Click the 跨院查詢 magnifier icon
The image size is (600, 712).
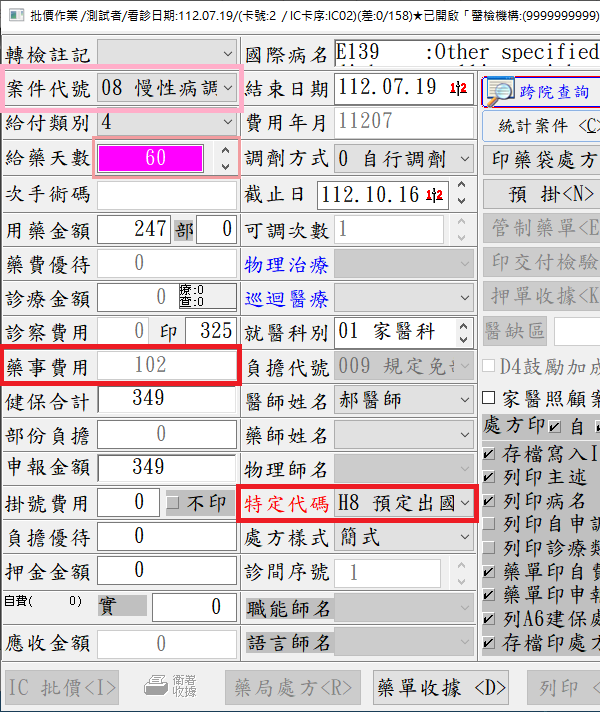click(500, 91)
